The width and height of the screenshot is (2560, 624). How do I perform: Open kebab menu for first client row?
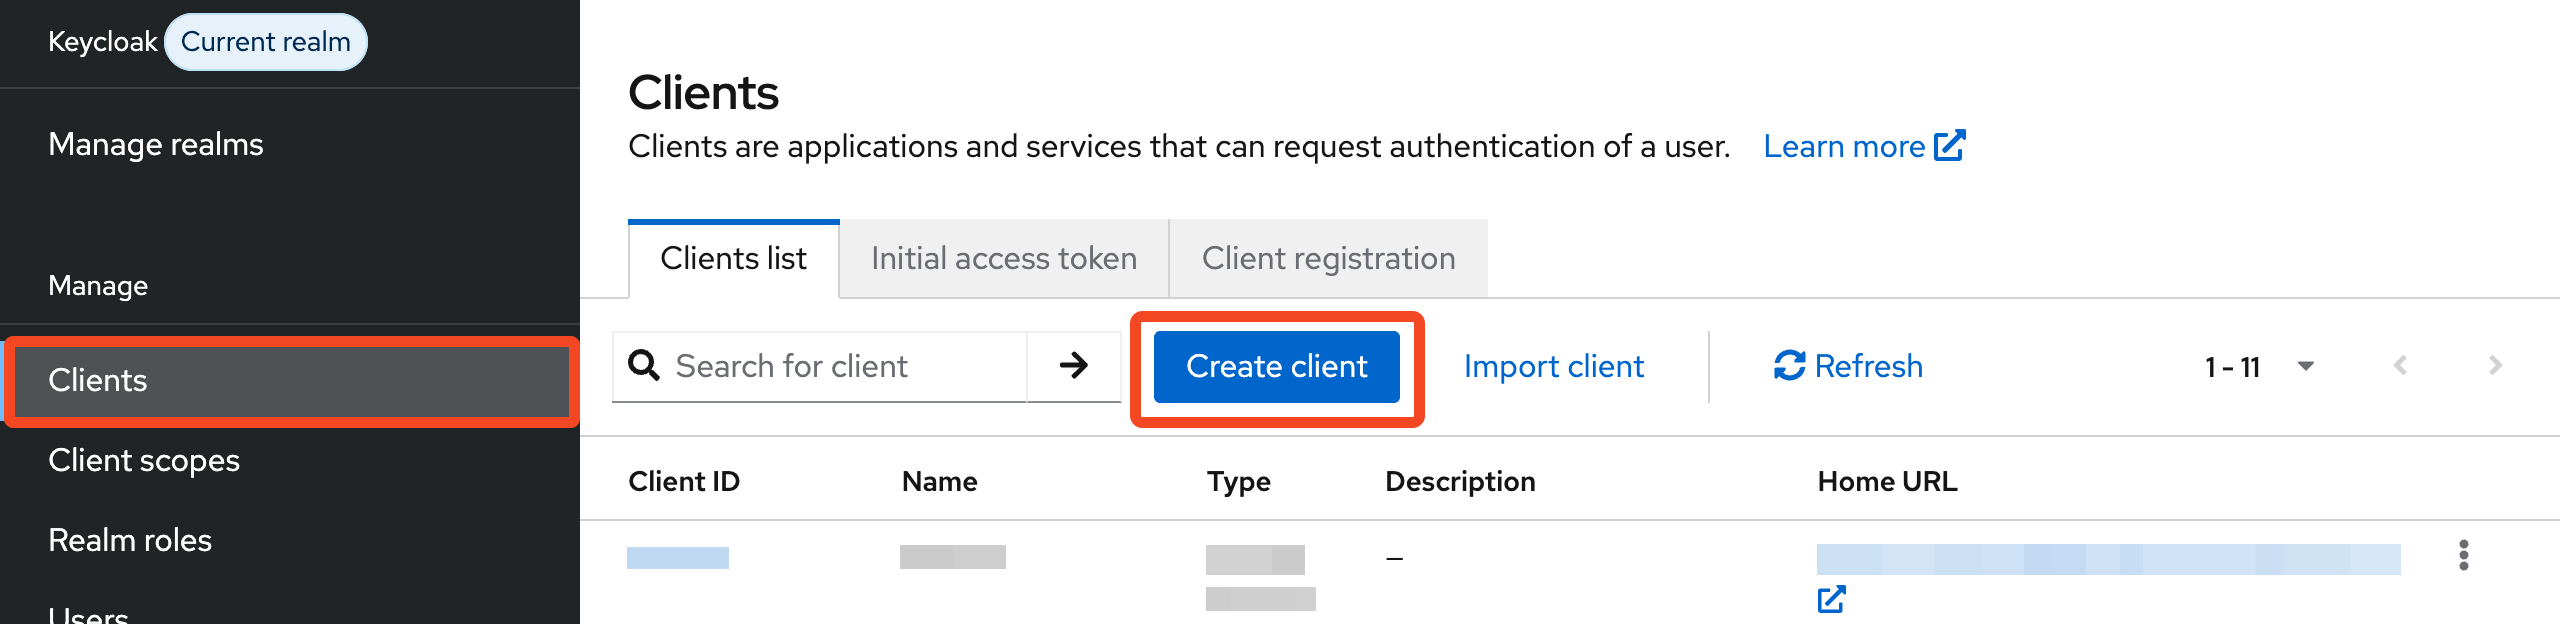[2464, 555]
